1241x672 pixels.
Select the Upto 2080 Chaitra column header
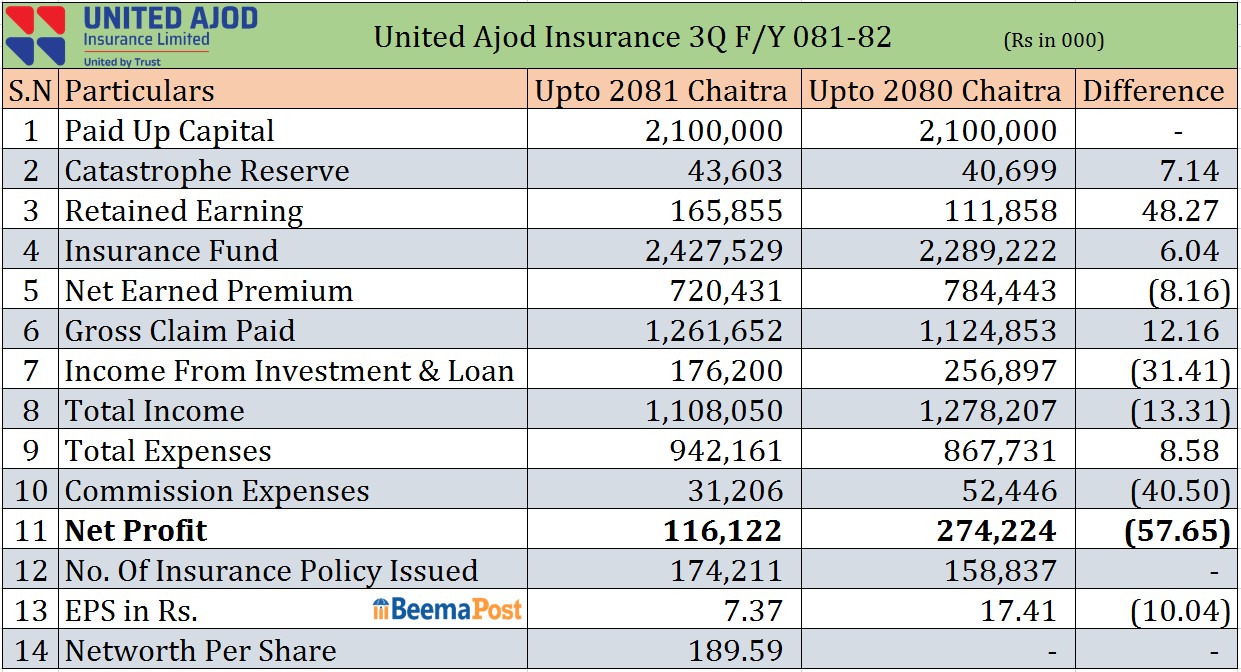click(934, 91)
